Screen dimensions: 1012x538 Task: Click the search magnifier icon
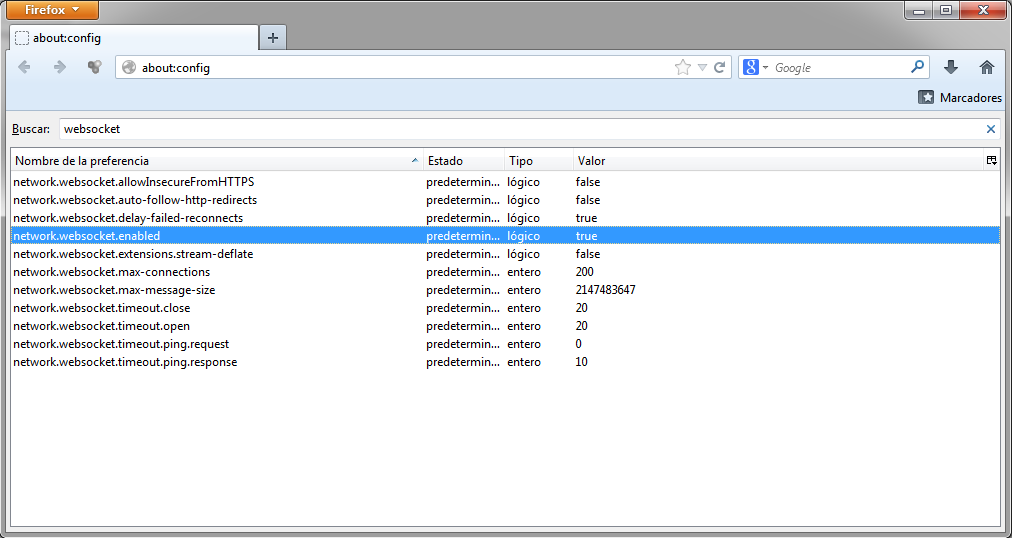[917, 67]
